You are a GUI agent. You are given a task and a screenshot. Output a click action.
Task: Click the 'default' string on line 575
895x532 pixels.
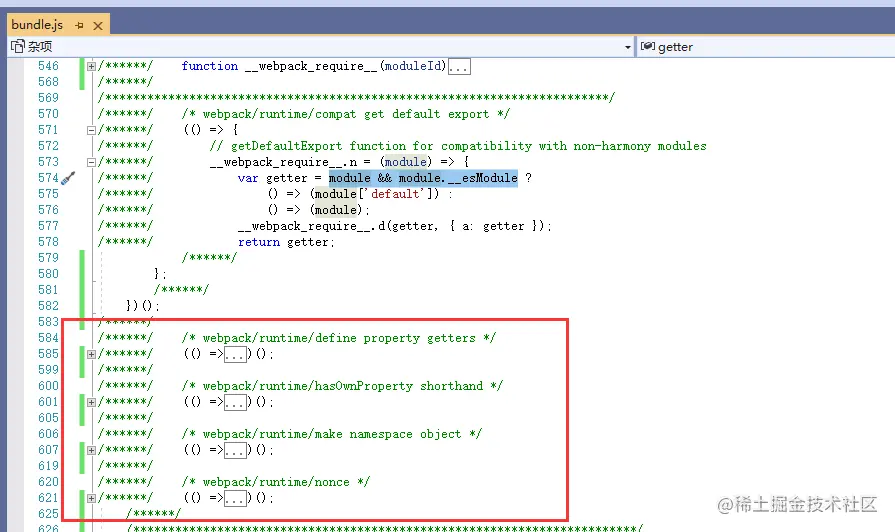click(x=397, y=194)
